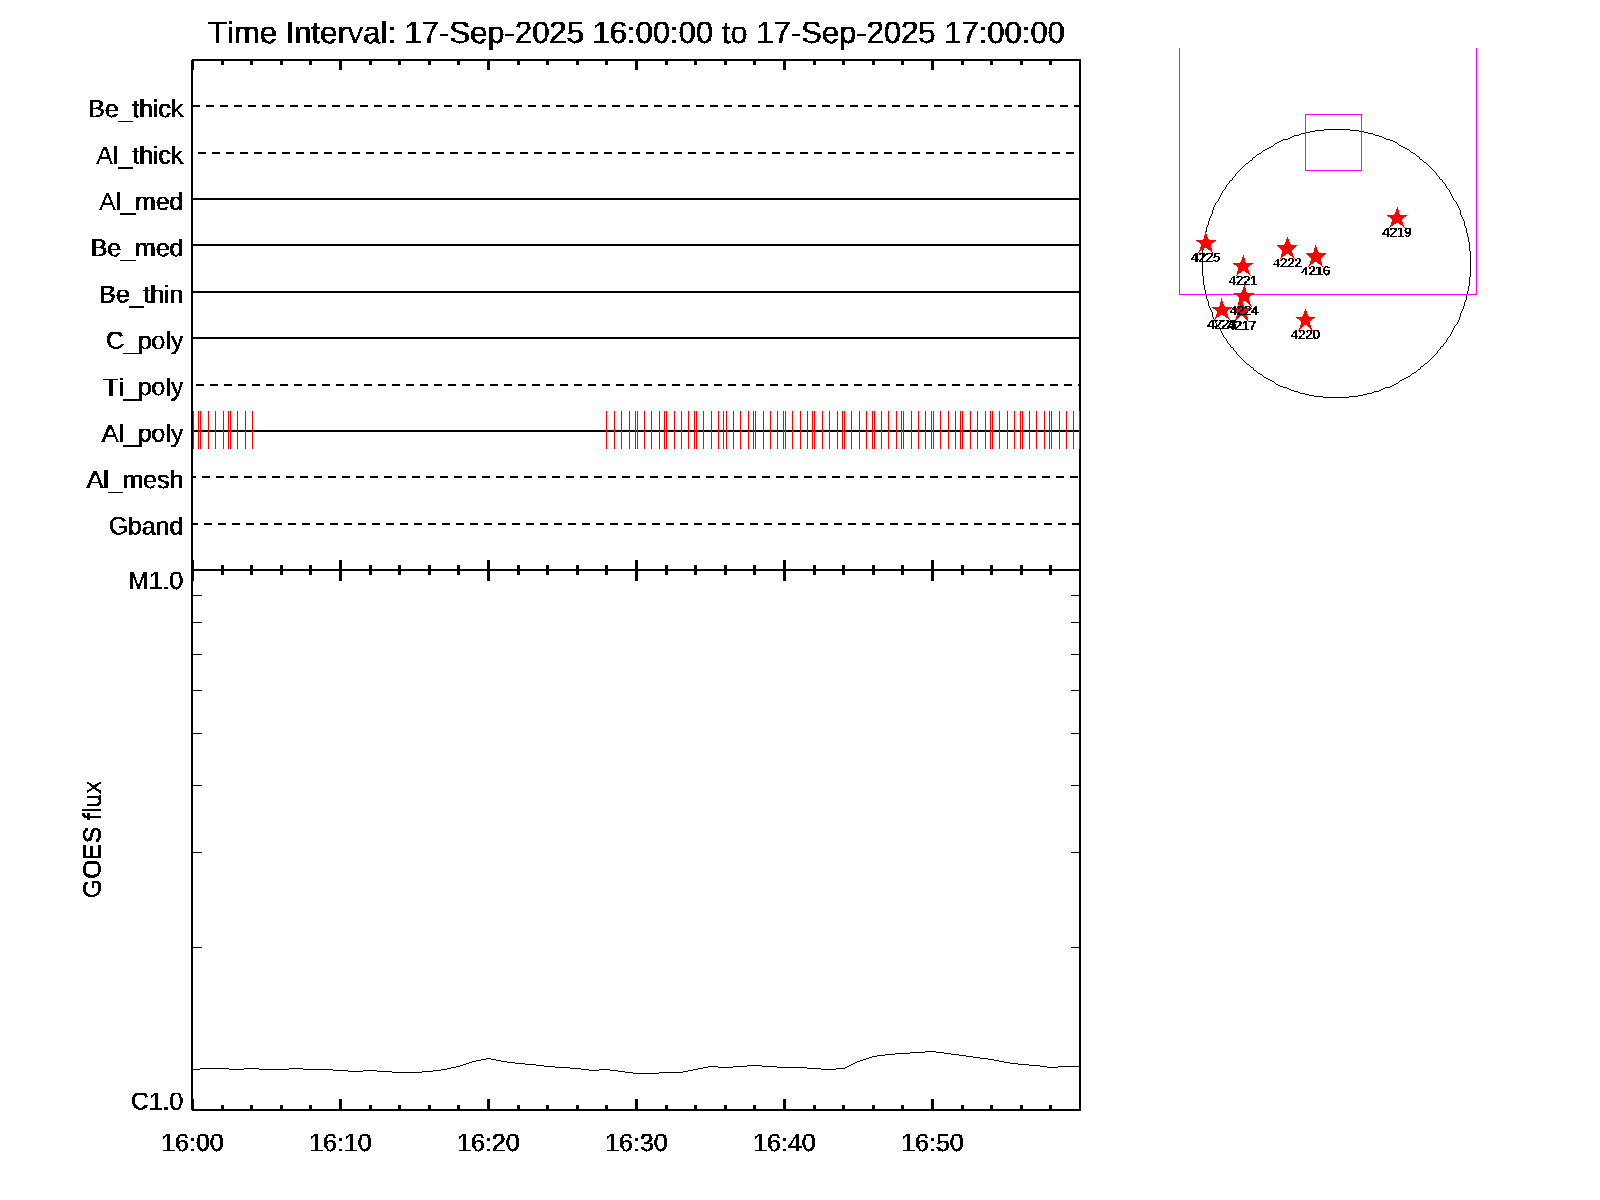Click the 16:20 time axis label

(x=488, y=1143)
